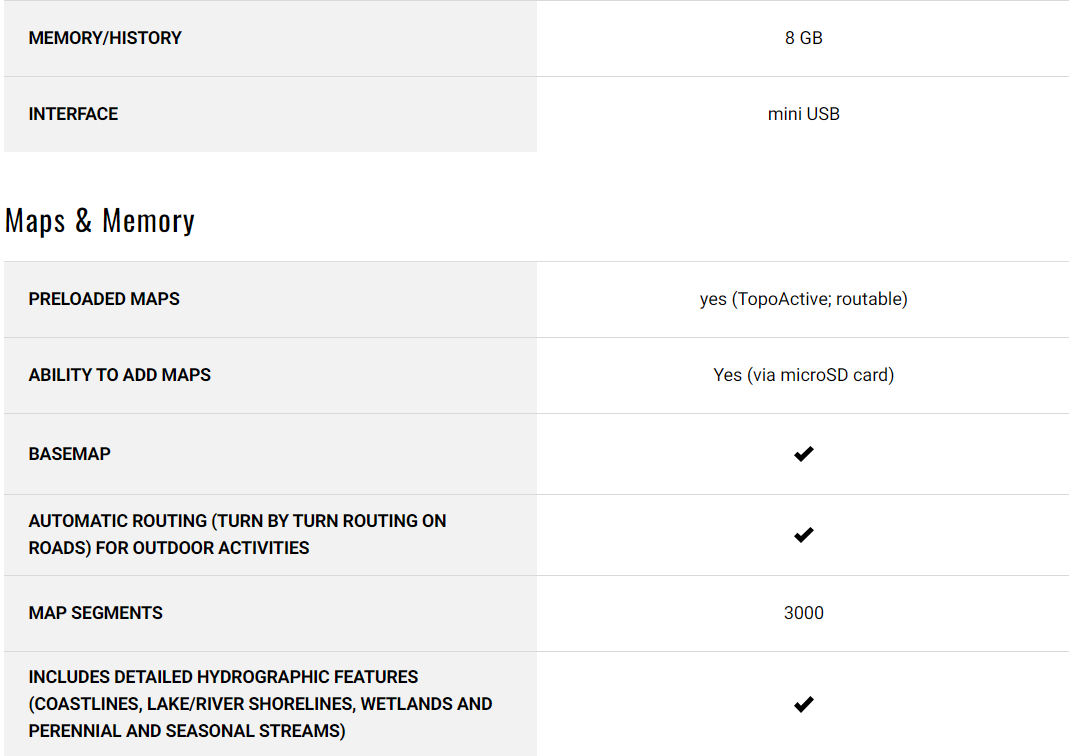Image resolution: width=1069 pixels, height=756 pixels.
Task: Click the MAP SEGMENTS row label
Action: (x=95, y=613)
